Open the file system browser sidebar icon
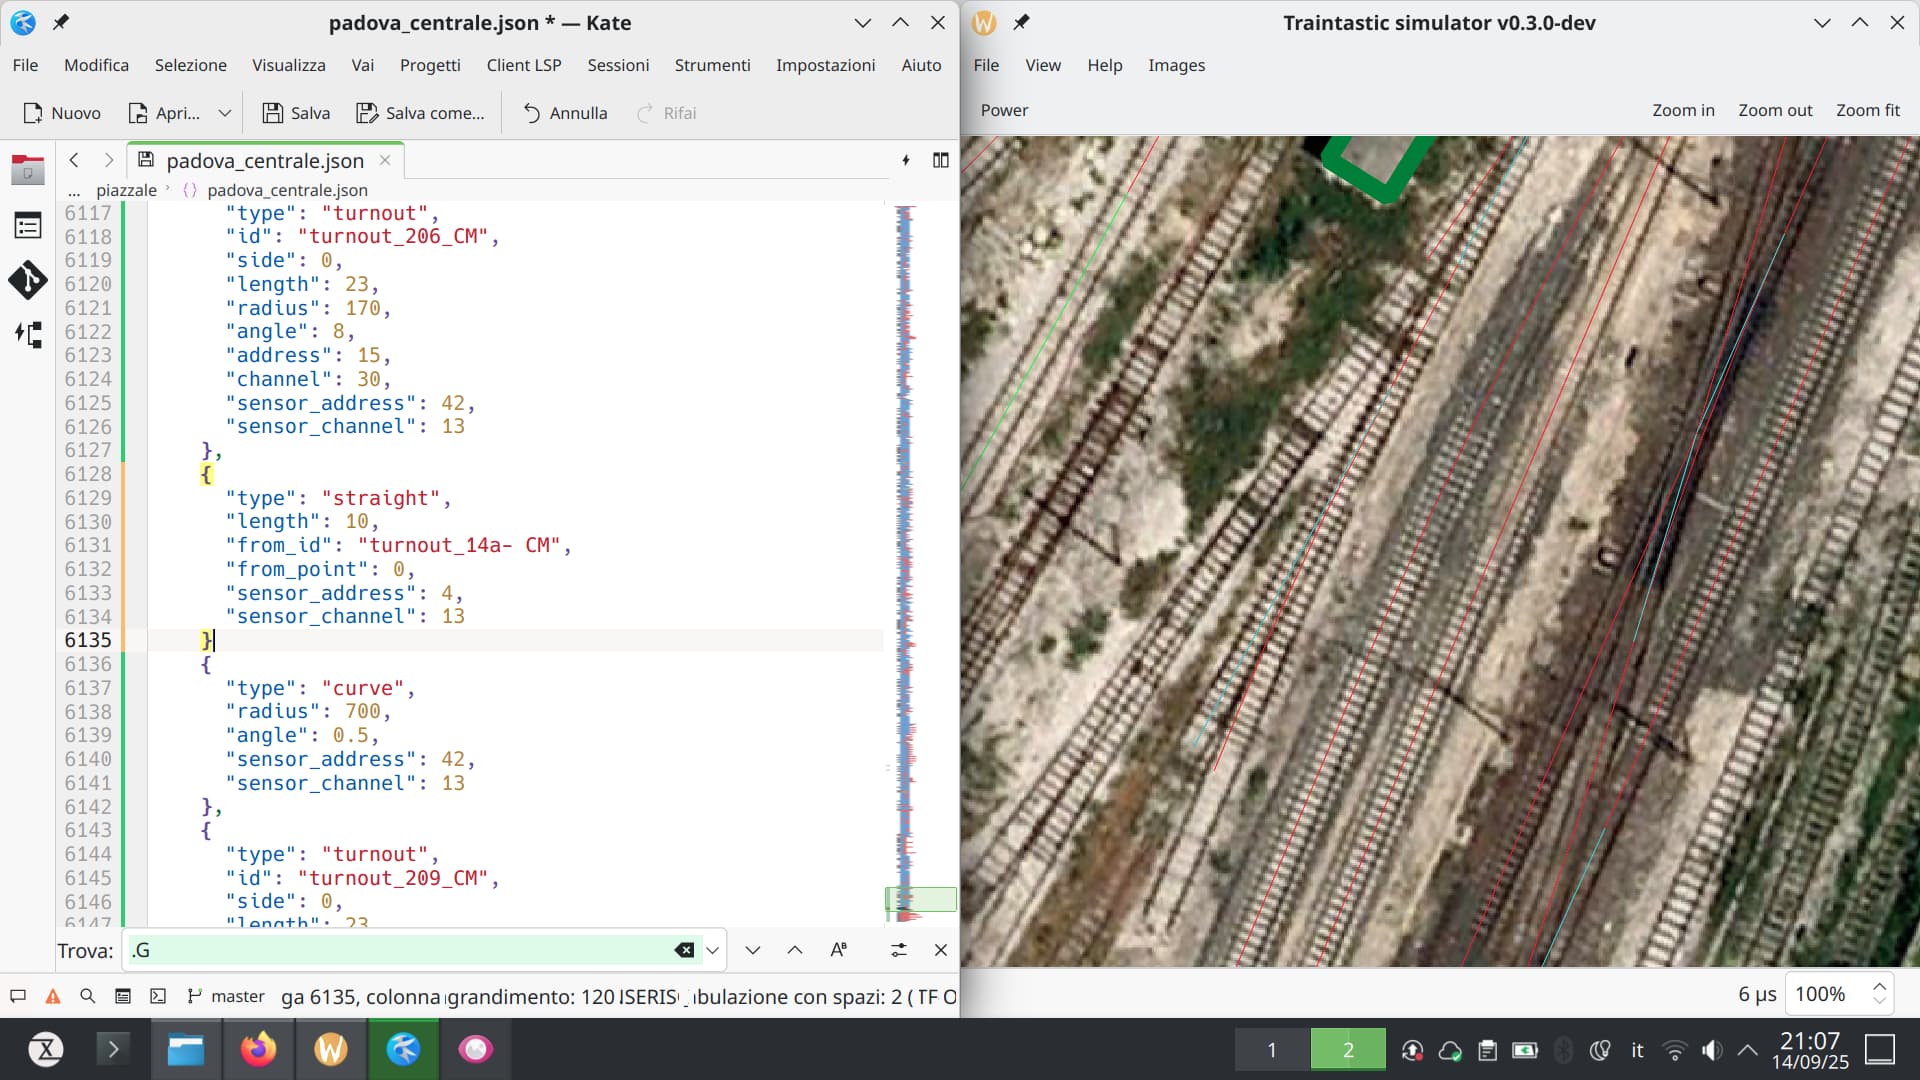This screenshot has height=1080, width=1920. 28,171
